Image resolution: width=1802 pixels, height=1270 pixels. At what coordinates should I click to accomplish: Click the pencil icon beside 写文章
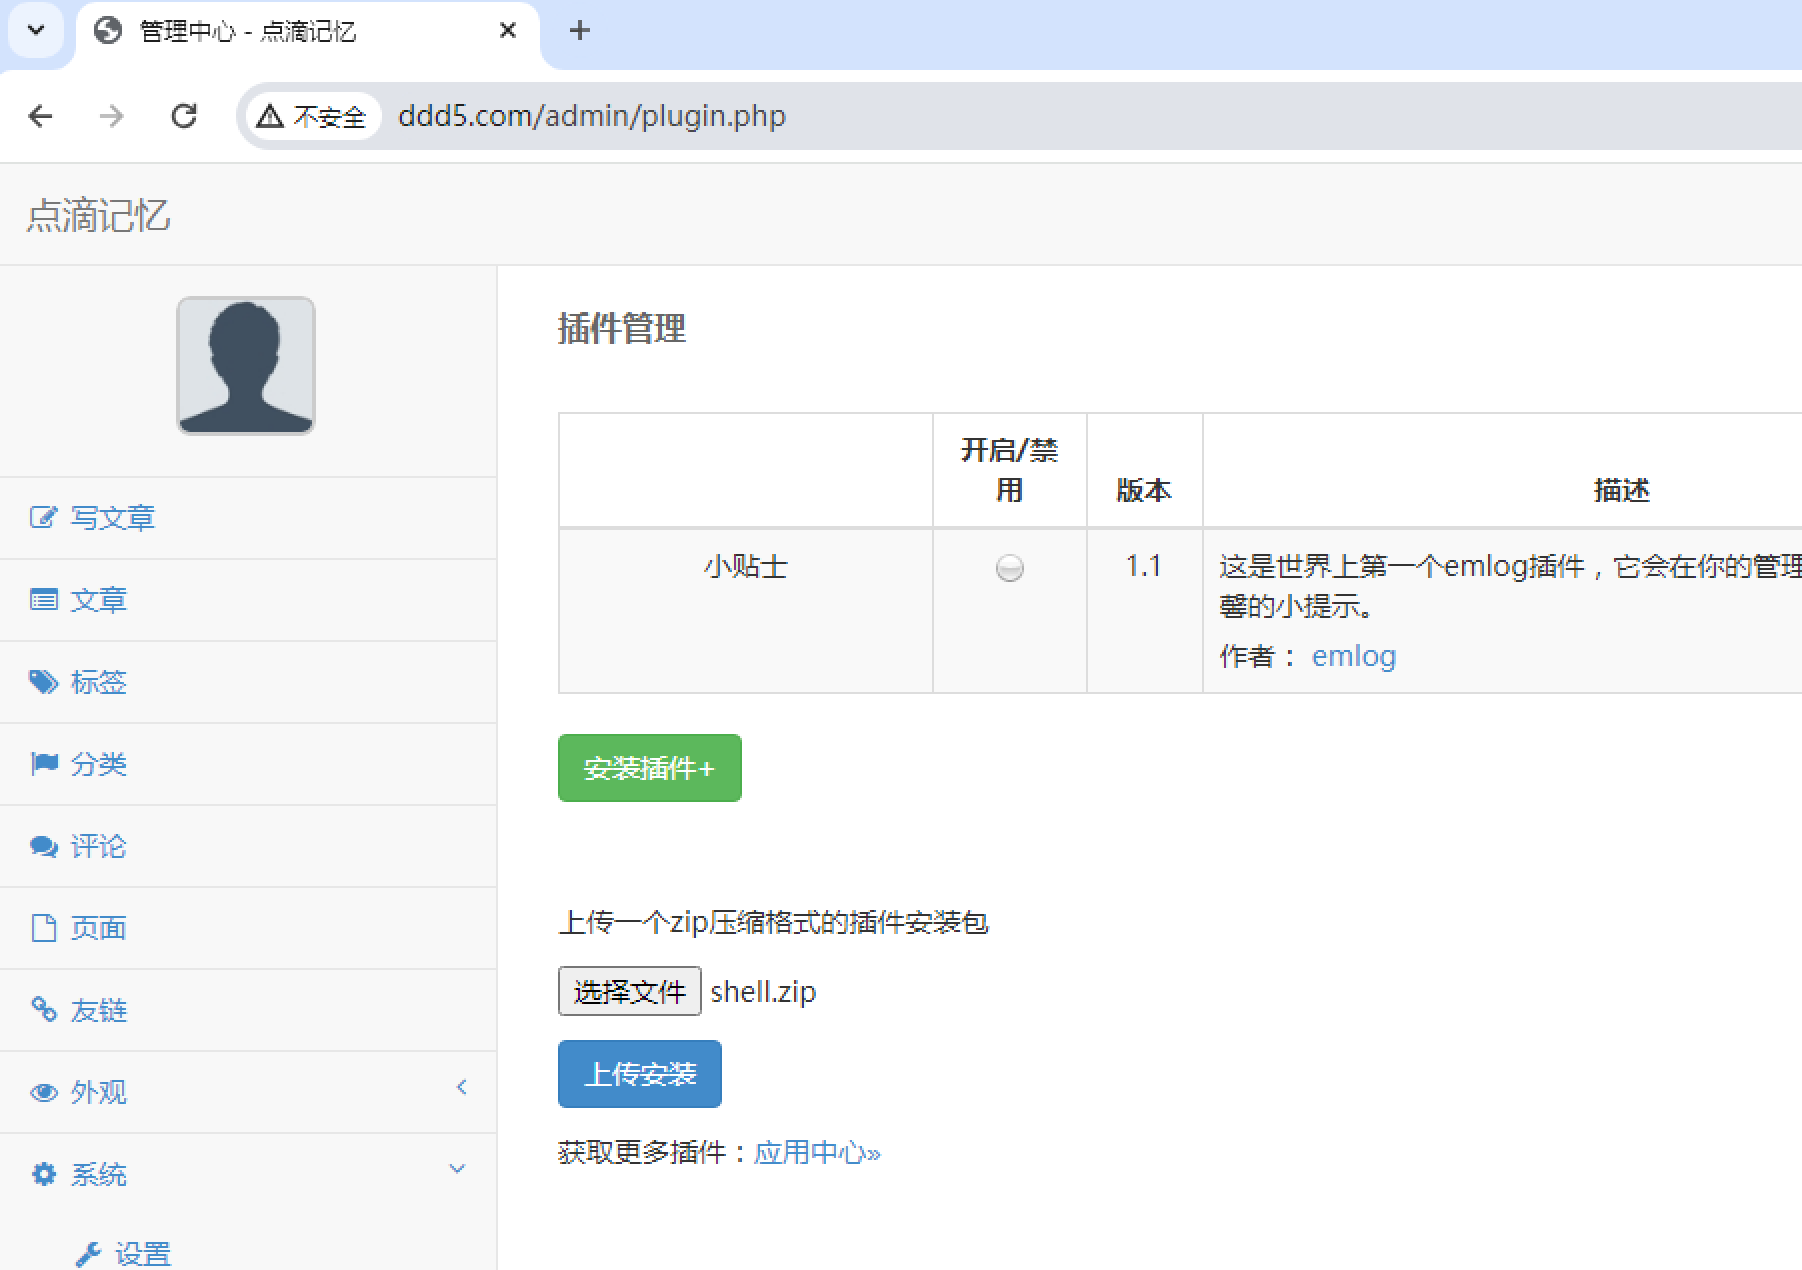43,518
